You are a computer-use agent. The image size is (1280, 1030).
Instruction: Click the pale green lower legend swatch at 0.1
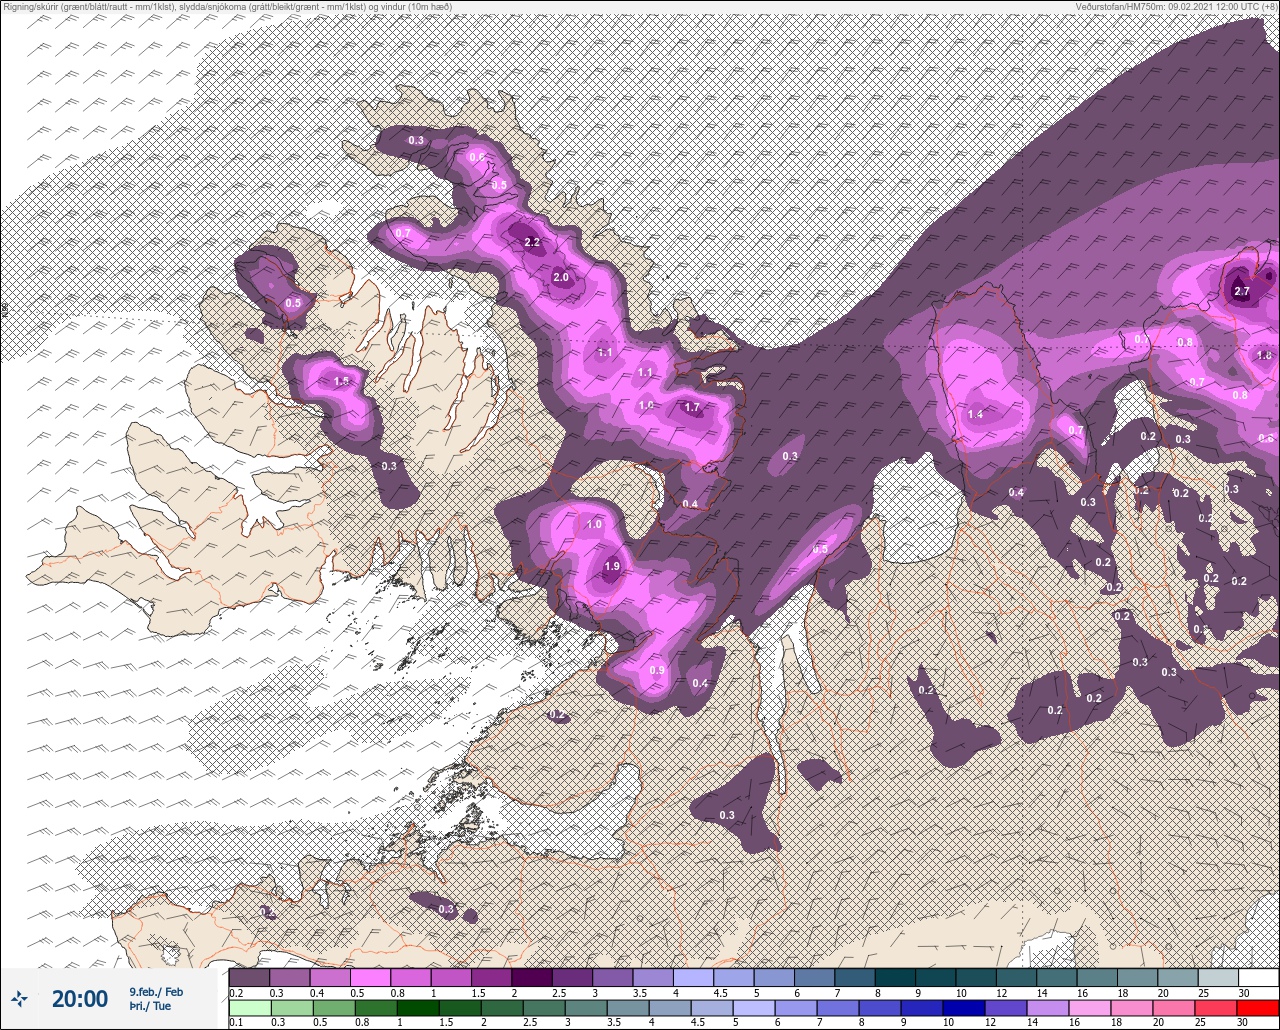pos(249,1007)
